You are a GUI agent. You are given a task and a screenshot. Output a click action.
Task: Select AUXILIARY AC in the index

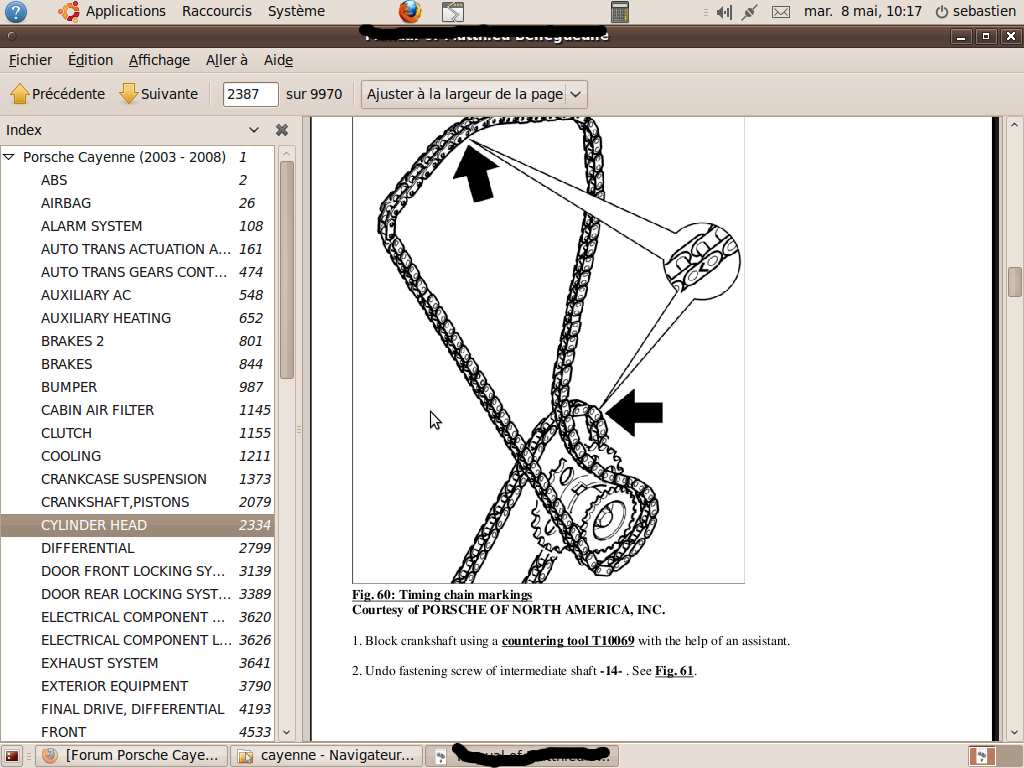(x=137, y=295)
